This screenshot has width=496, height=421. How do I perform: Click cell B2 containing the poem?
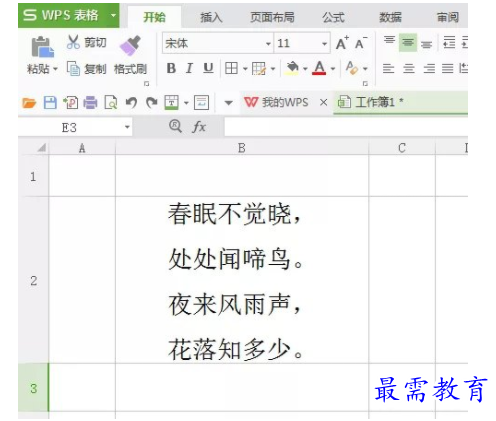pos(242,280)
